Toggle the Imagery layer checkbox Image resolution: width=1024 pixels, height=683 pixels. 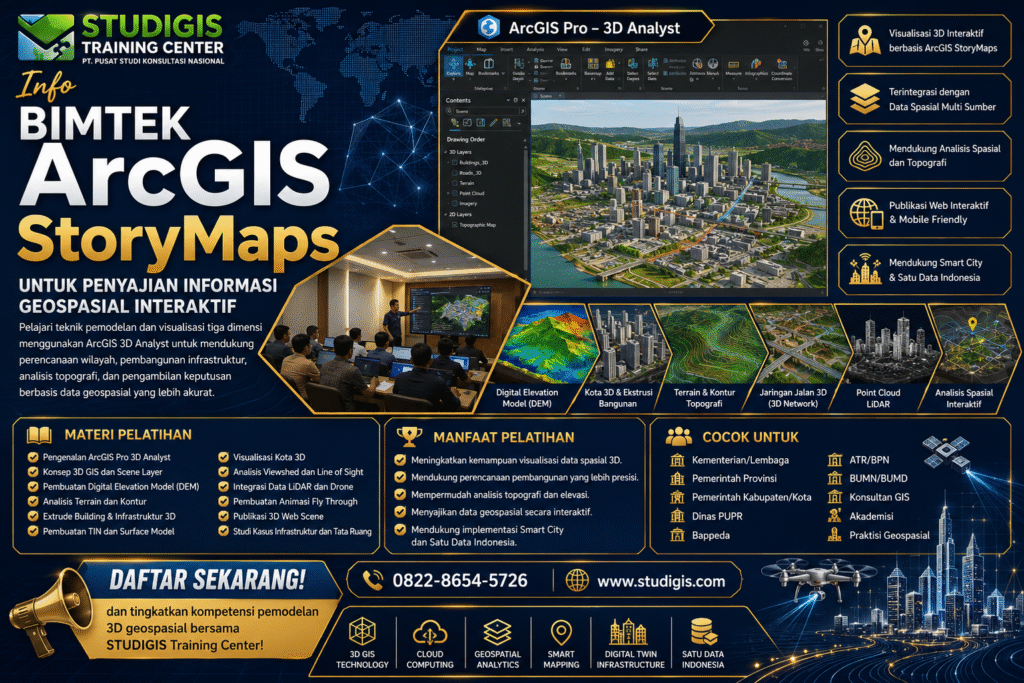coord(455,203)
